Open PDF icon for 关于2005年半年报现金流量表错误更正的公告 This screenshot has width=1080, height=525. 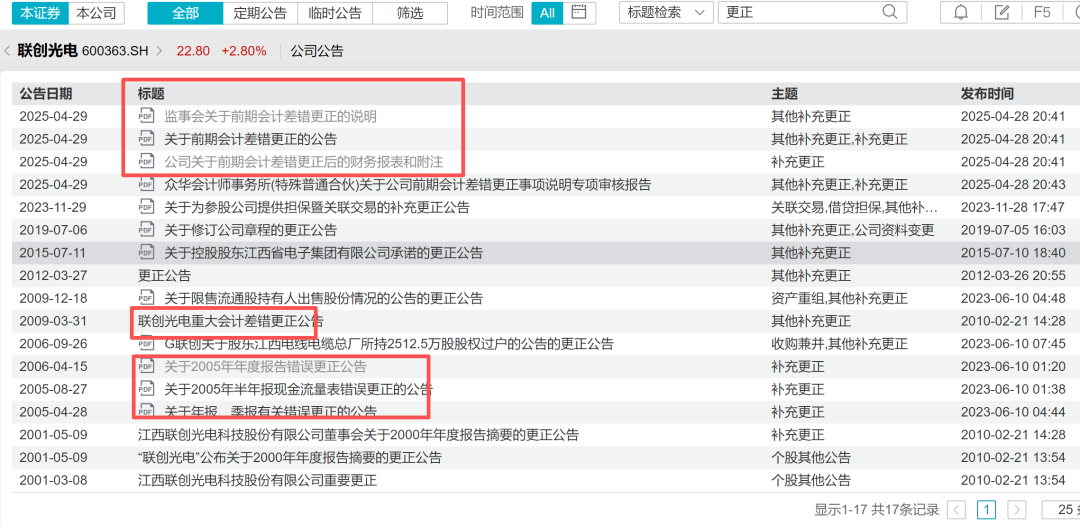point(145,389)
